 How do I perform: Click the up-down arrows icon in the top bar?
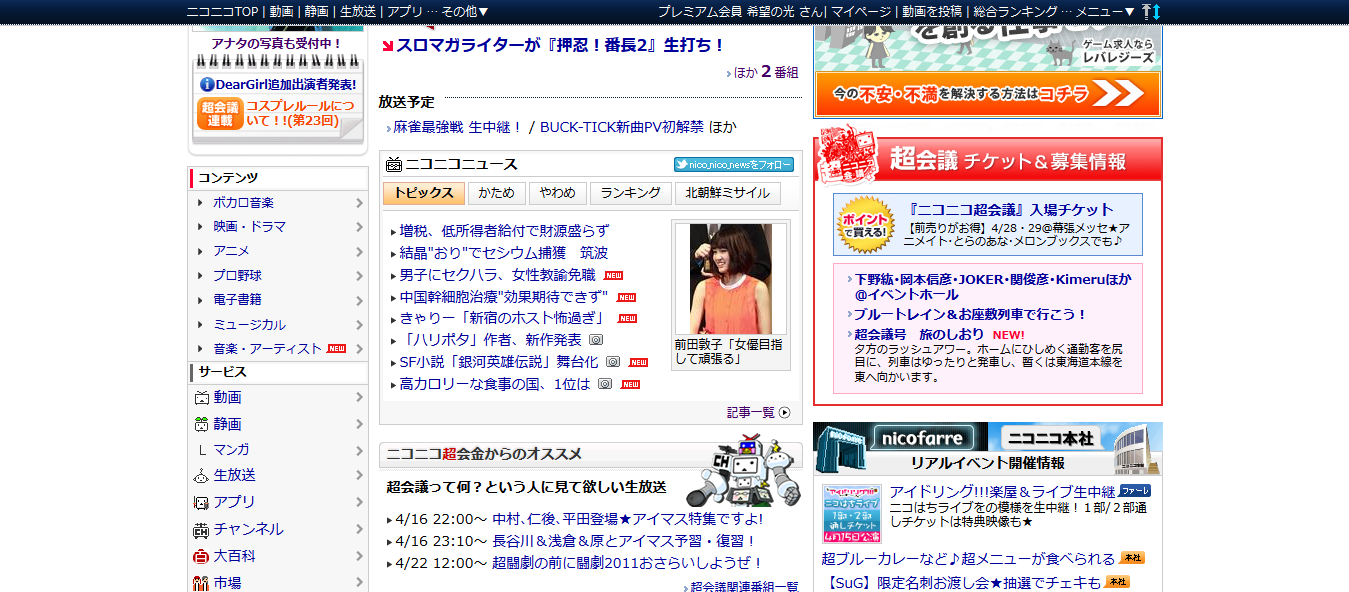(1151, 11)
